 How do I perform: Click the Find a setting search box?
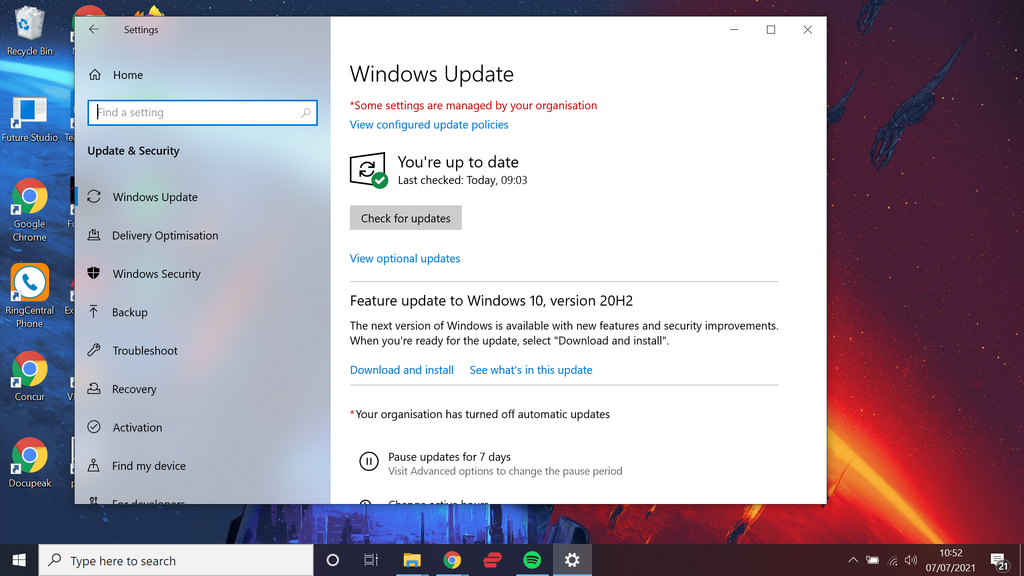tap(203, 112)
